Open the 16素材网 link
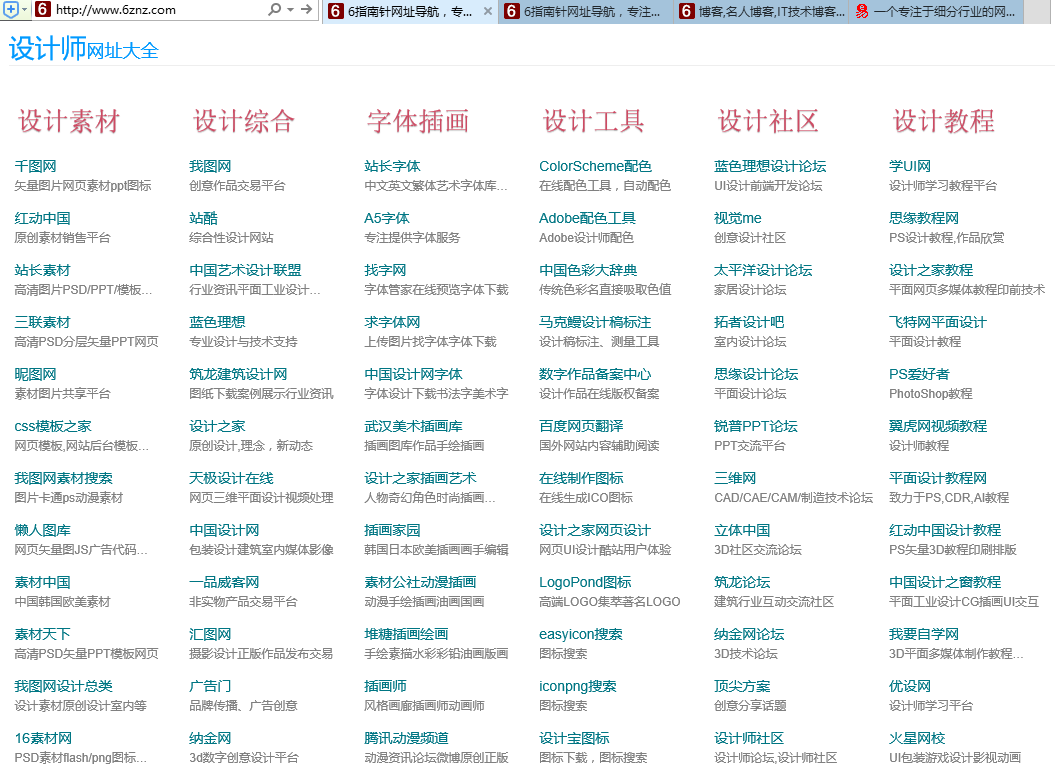The height and width of the screenshot is (770, 1055). click(43, 738)
